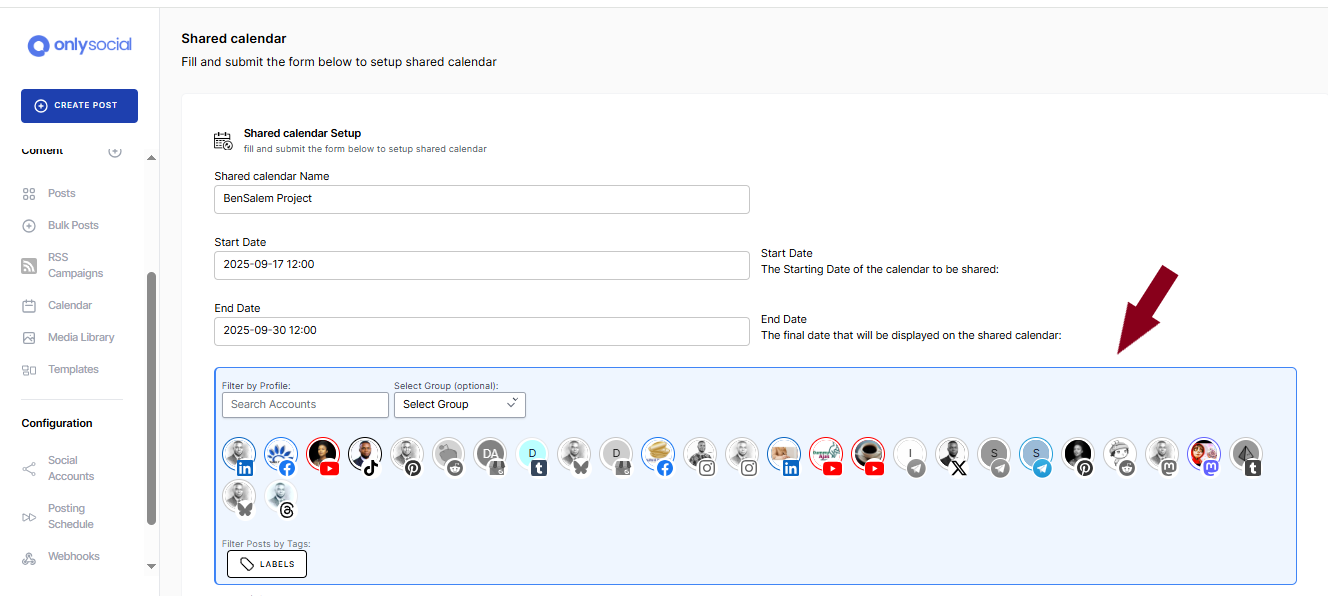Click the RSS Campaigns feed icon
The image size is (1328, 596).
(29, 266)
